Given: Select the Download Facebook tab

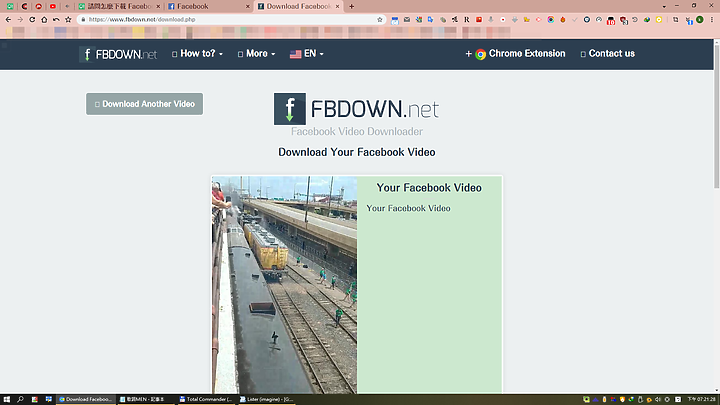Looking at the screenshot, I should 298,6.
